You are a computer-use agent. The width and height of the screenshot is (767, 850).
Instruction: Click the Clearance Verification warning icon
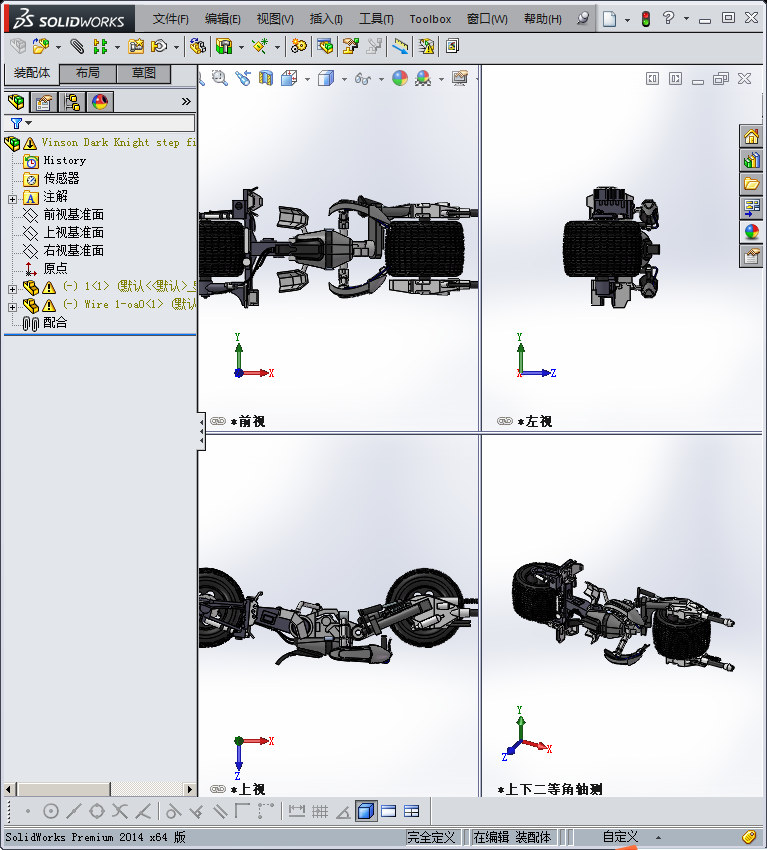coord(427,47)
